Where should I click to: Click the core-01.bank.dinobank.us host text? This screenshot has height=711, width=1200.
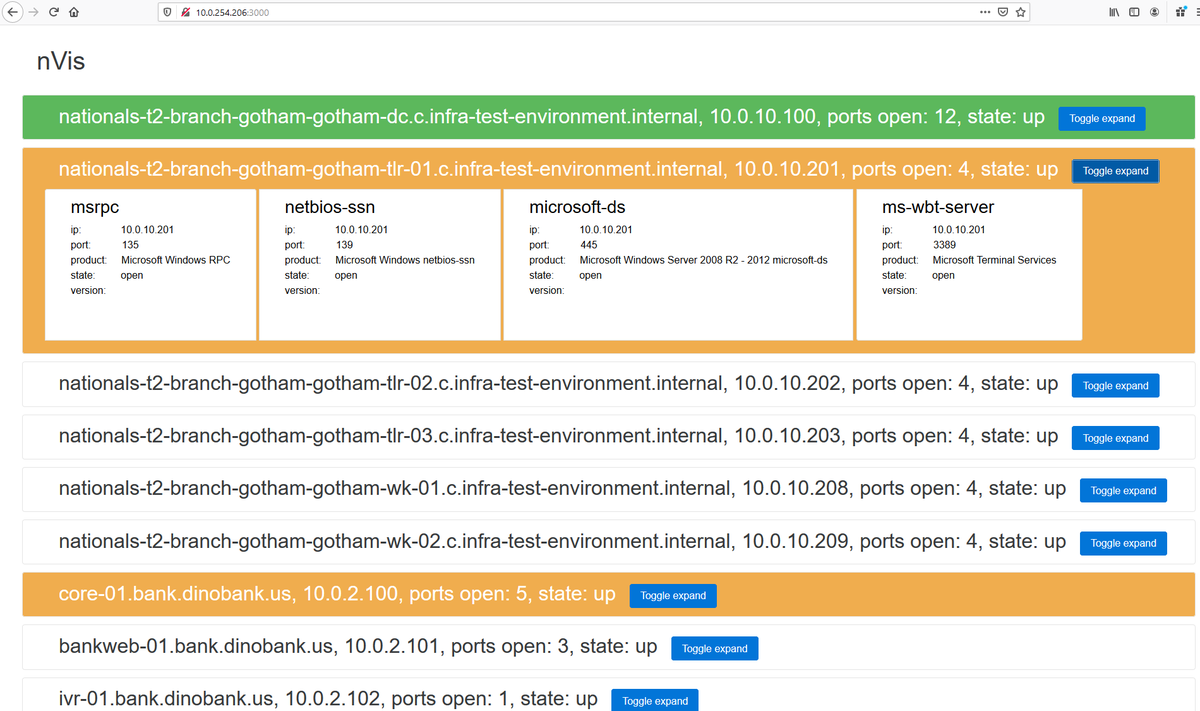coord(176,594)
